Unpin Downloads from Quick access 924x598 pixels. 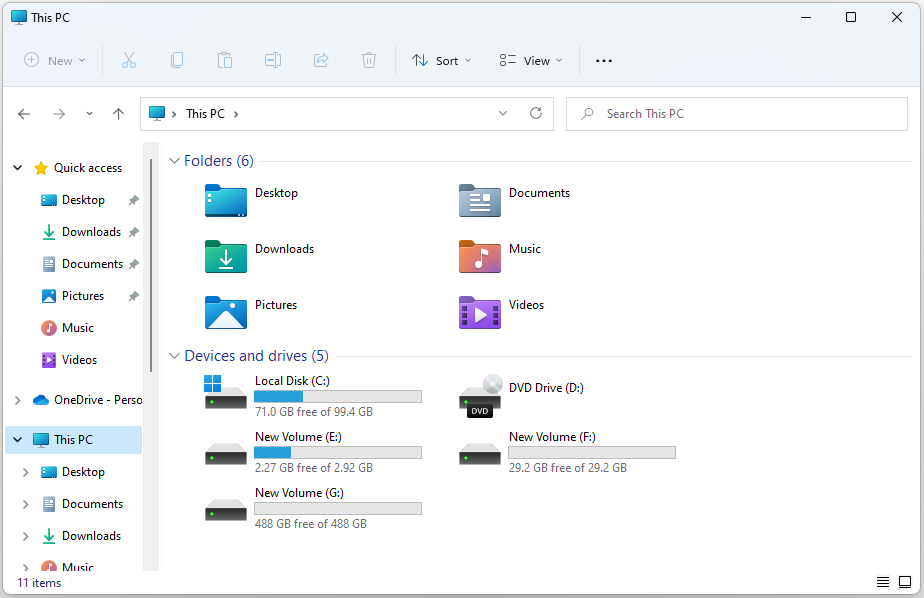pyautogui.click(x=133, y=231)
